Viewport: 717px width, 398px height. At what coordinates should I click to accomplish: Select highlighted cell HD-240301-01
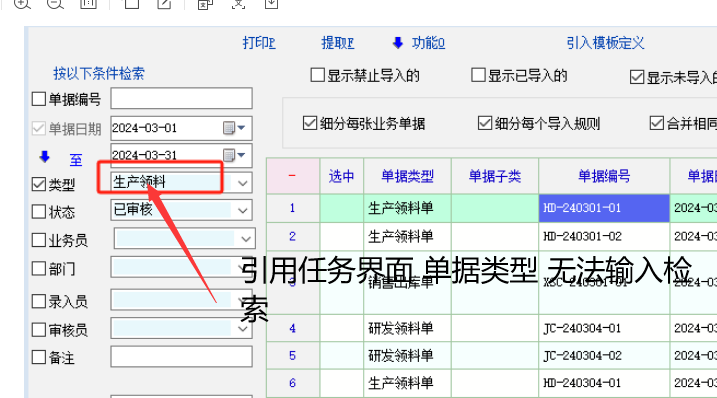tap(604, 208)
